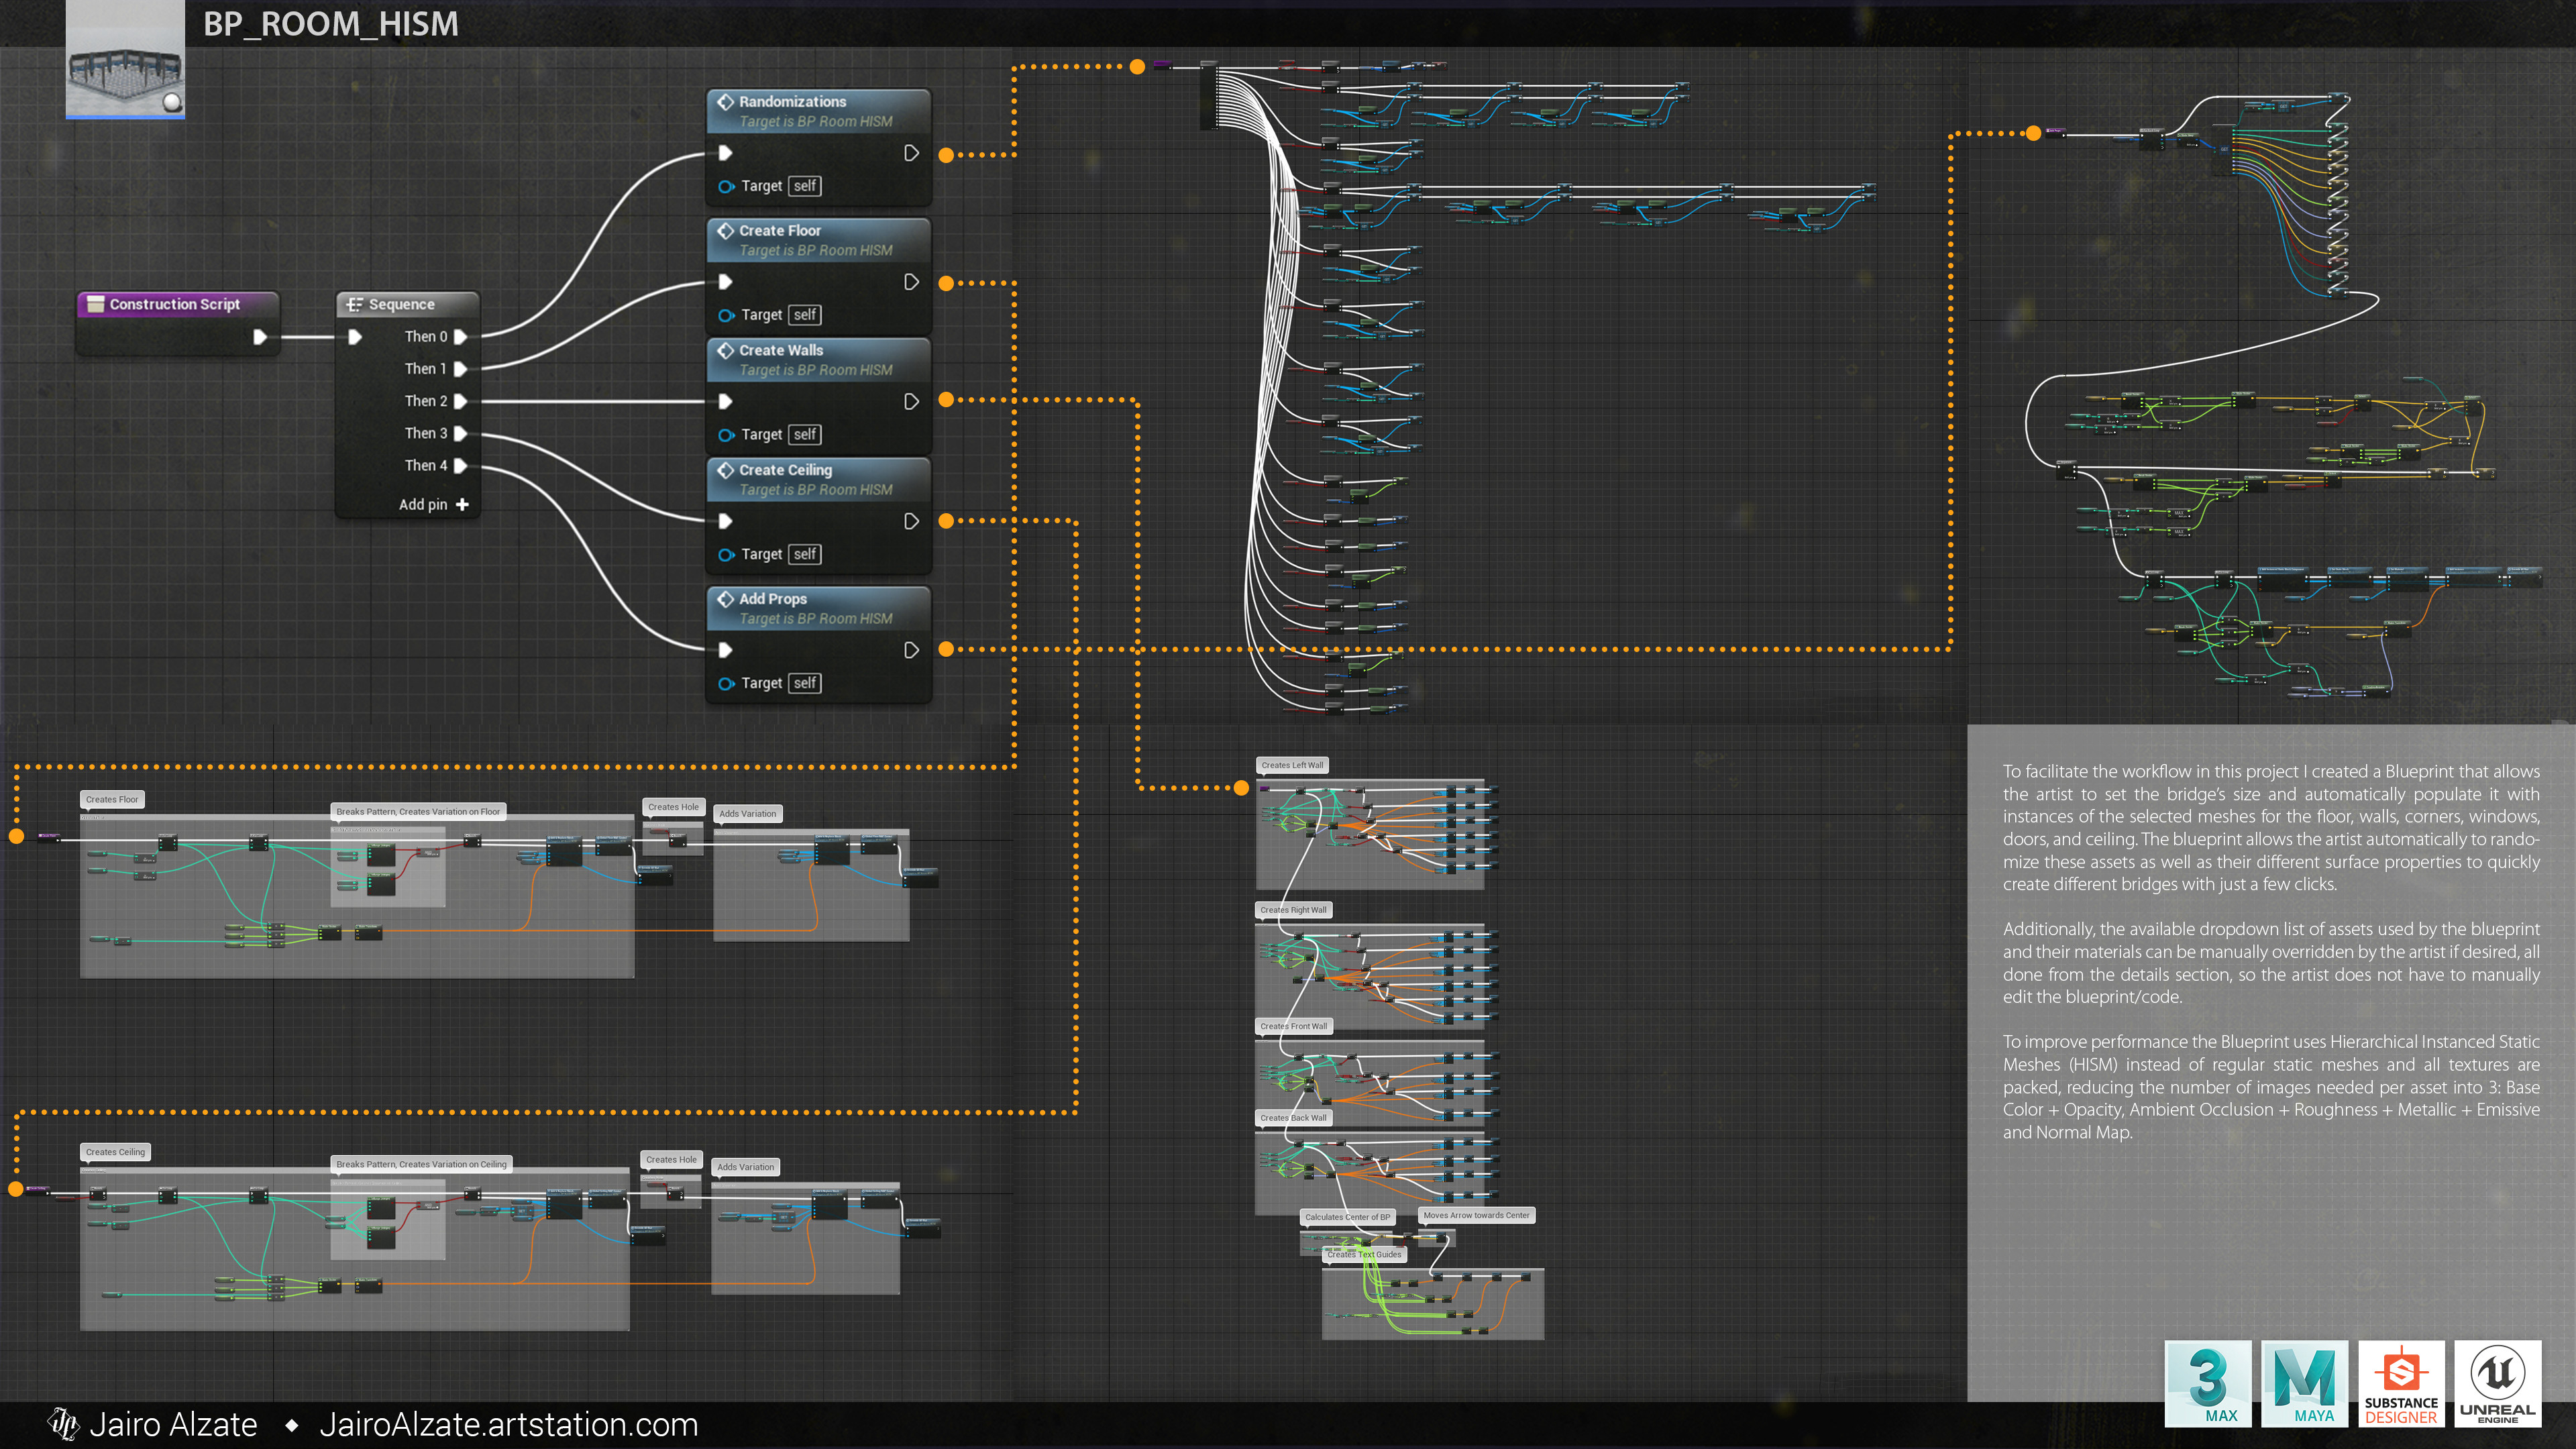Open JairoAlzate.artstation.com link

click(508, 1424)
